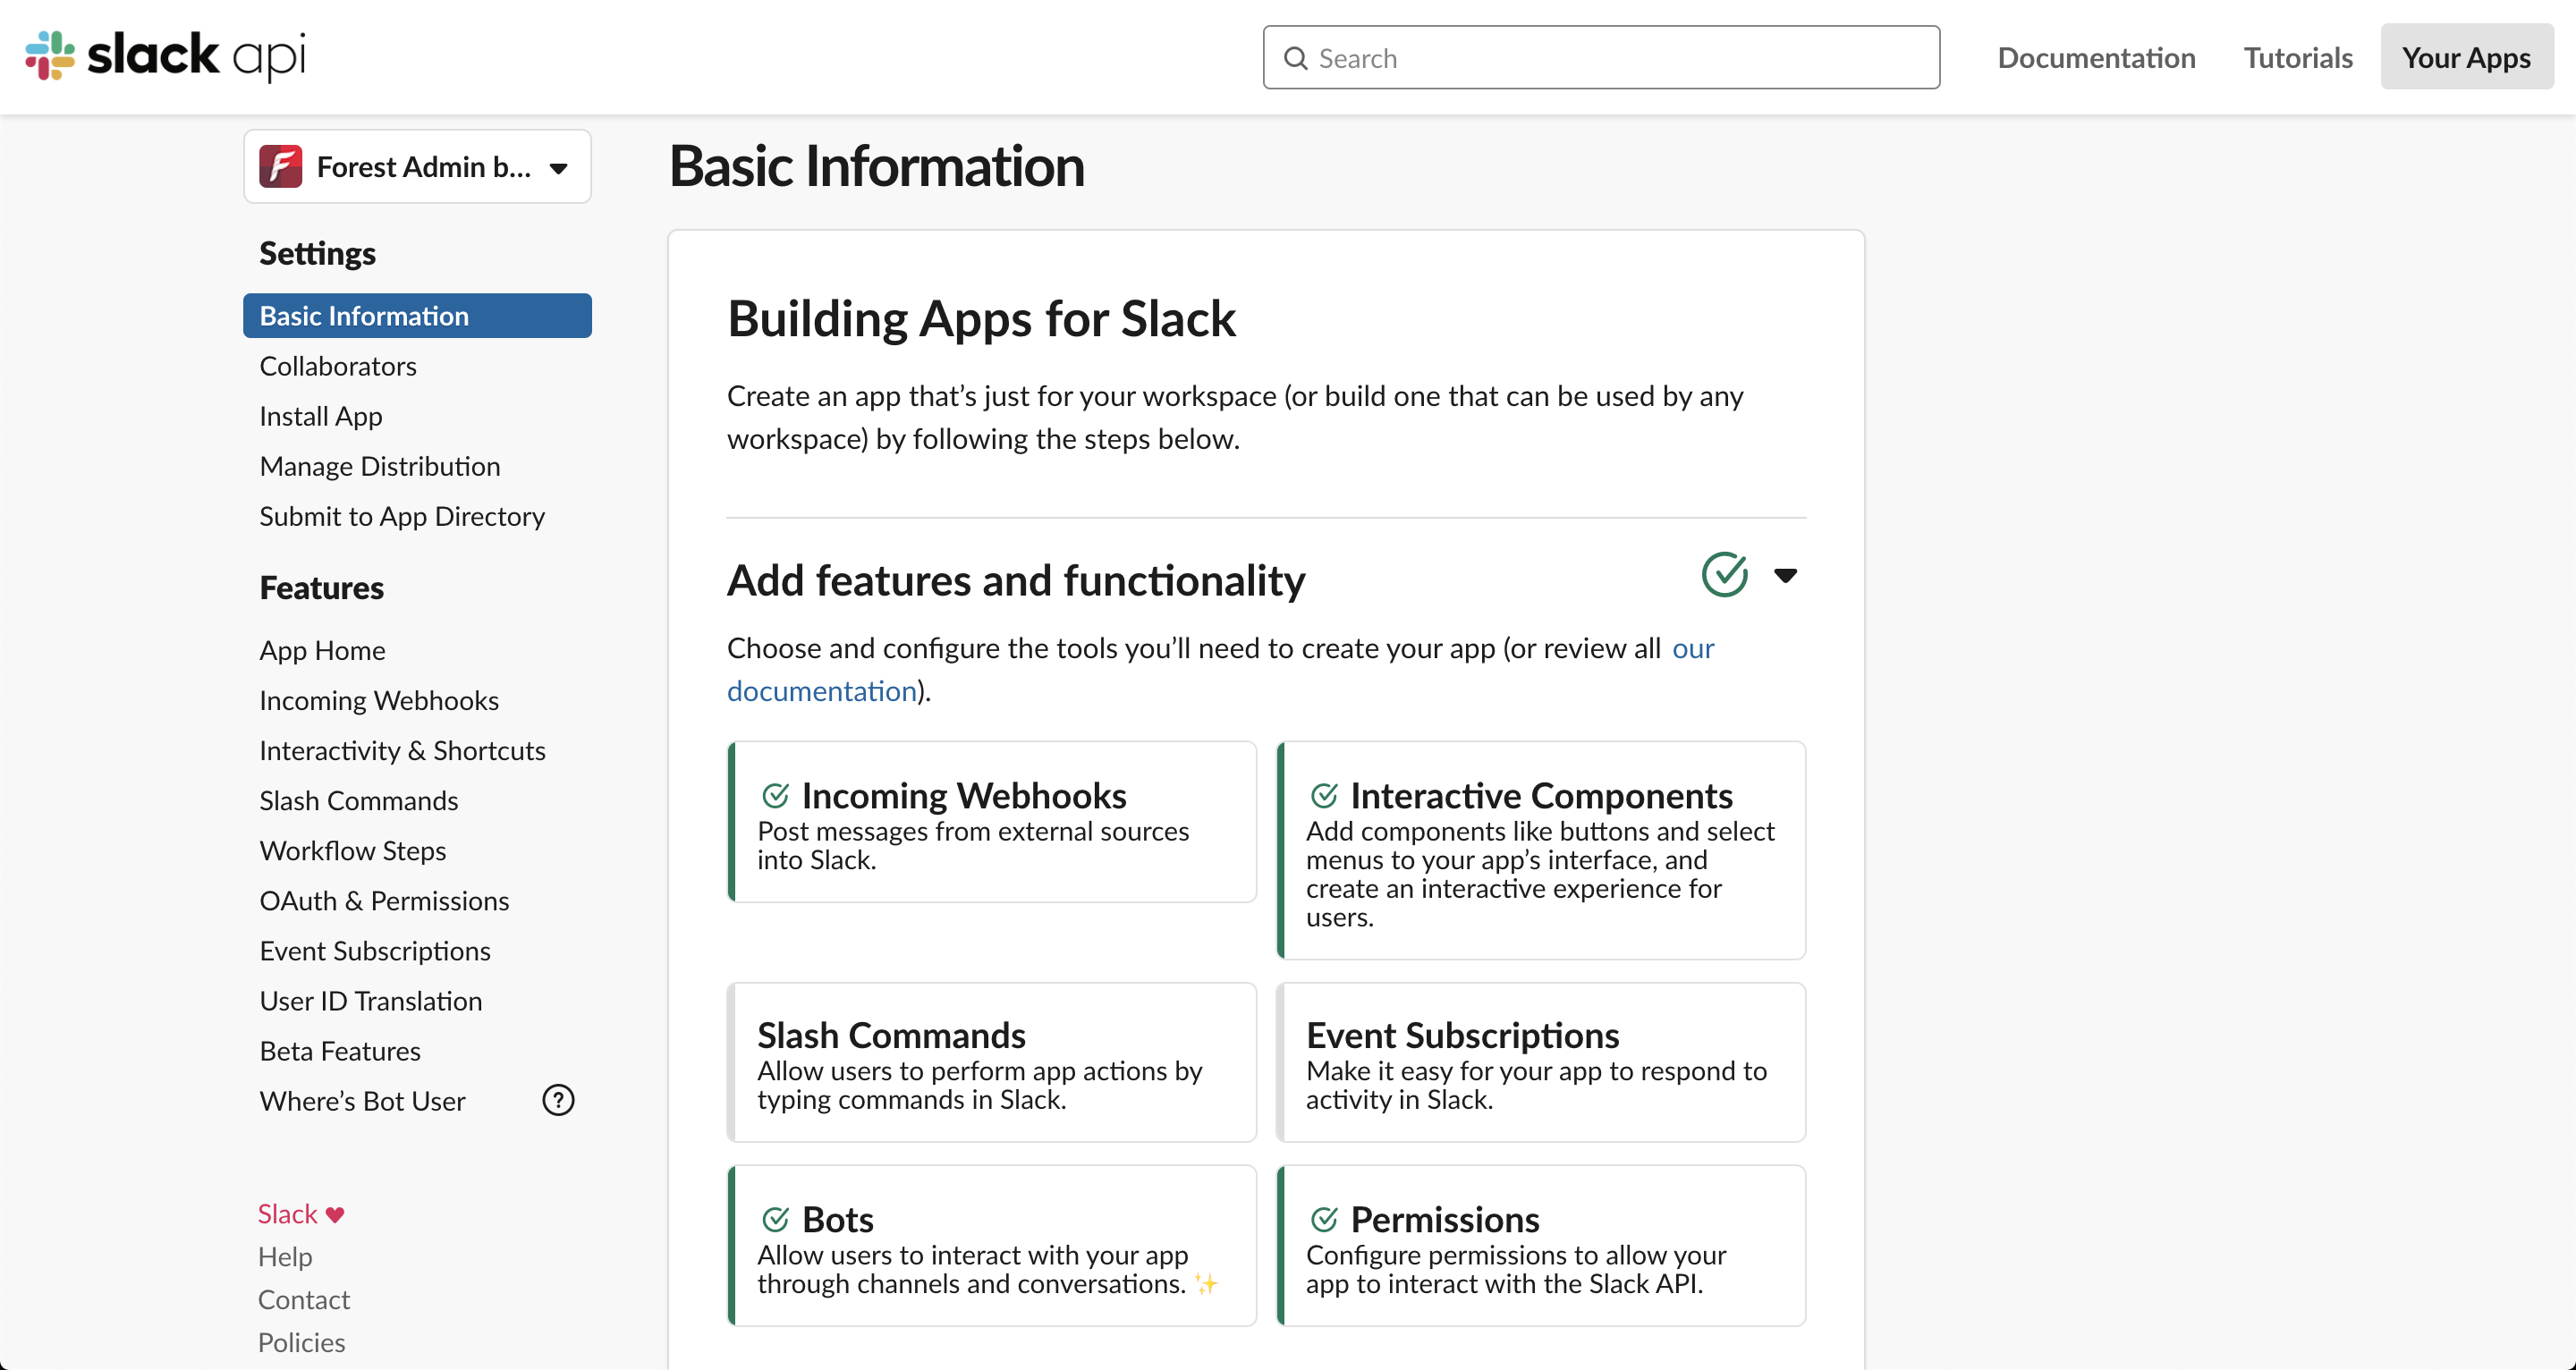
Task: Click the green check beside Add features heading
Action: tap(1725, 575)
